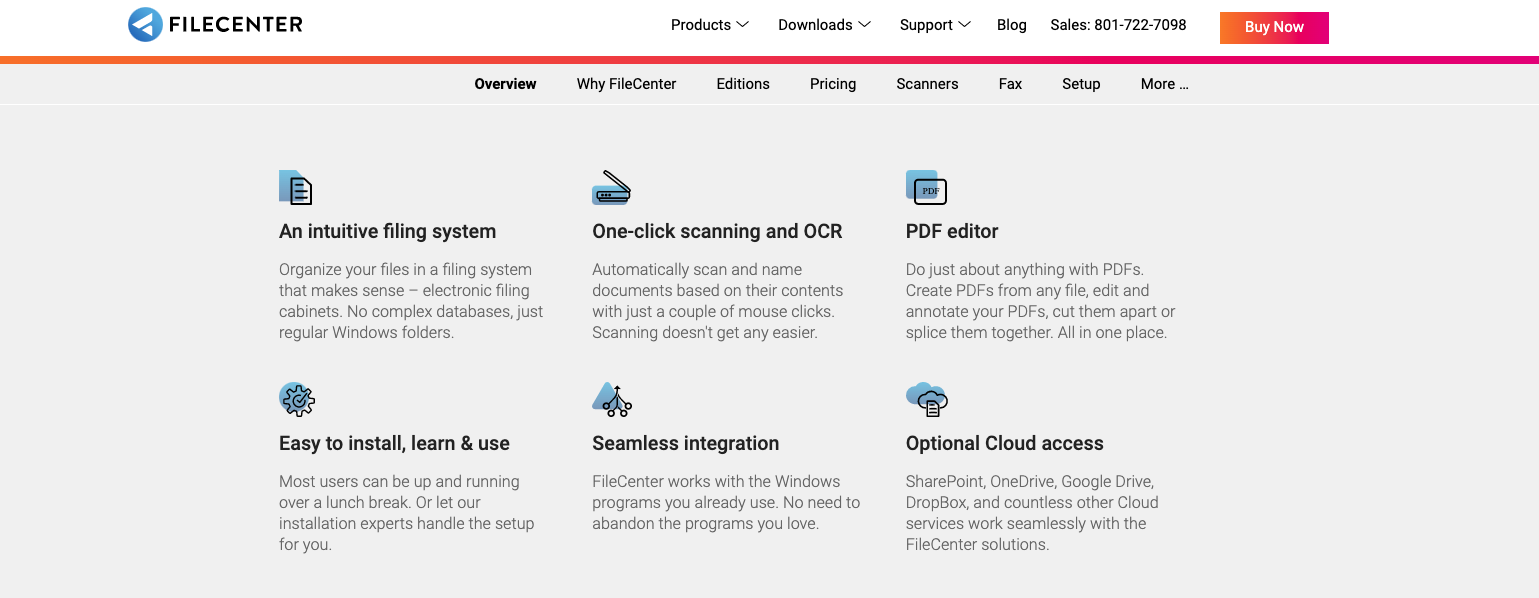The height and width of the screenshot is (598, 1539).
Task: View the Pricing tab
Action: click(x=833, y=84)
